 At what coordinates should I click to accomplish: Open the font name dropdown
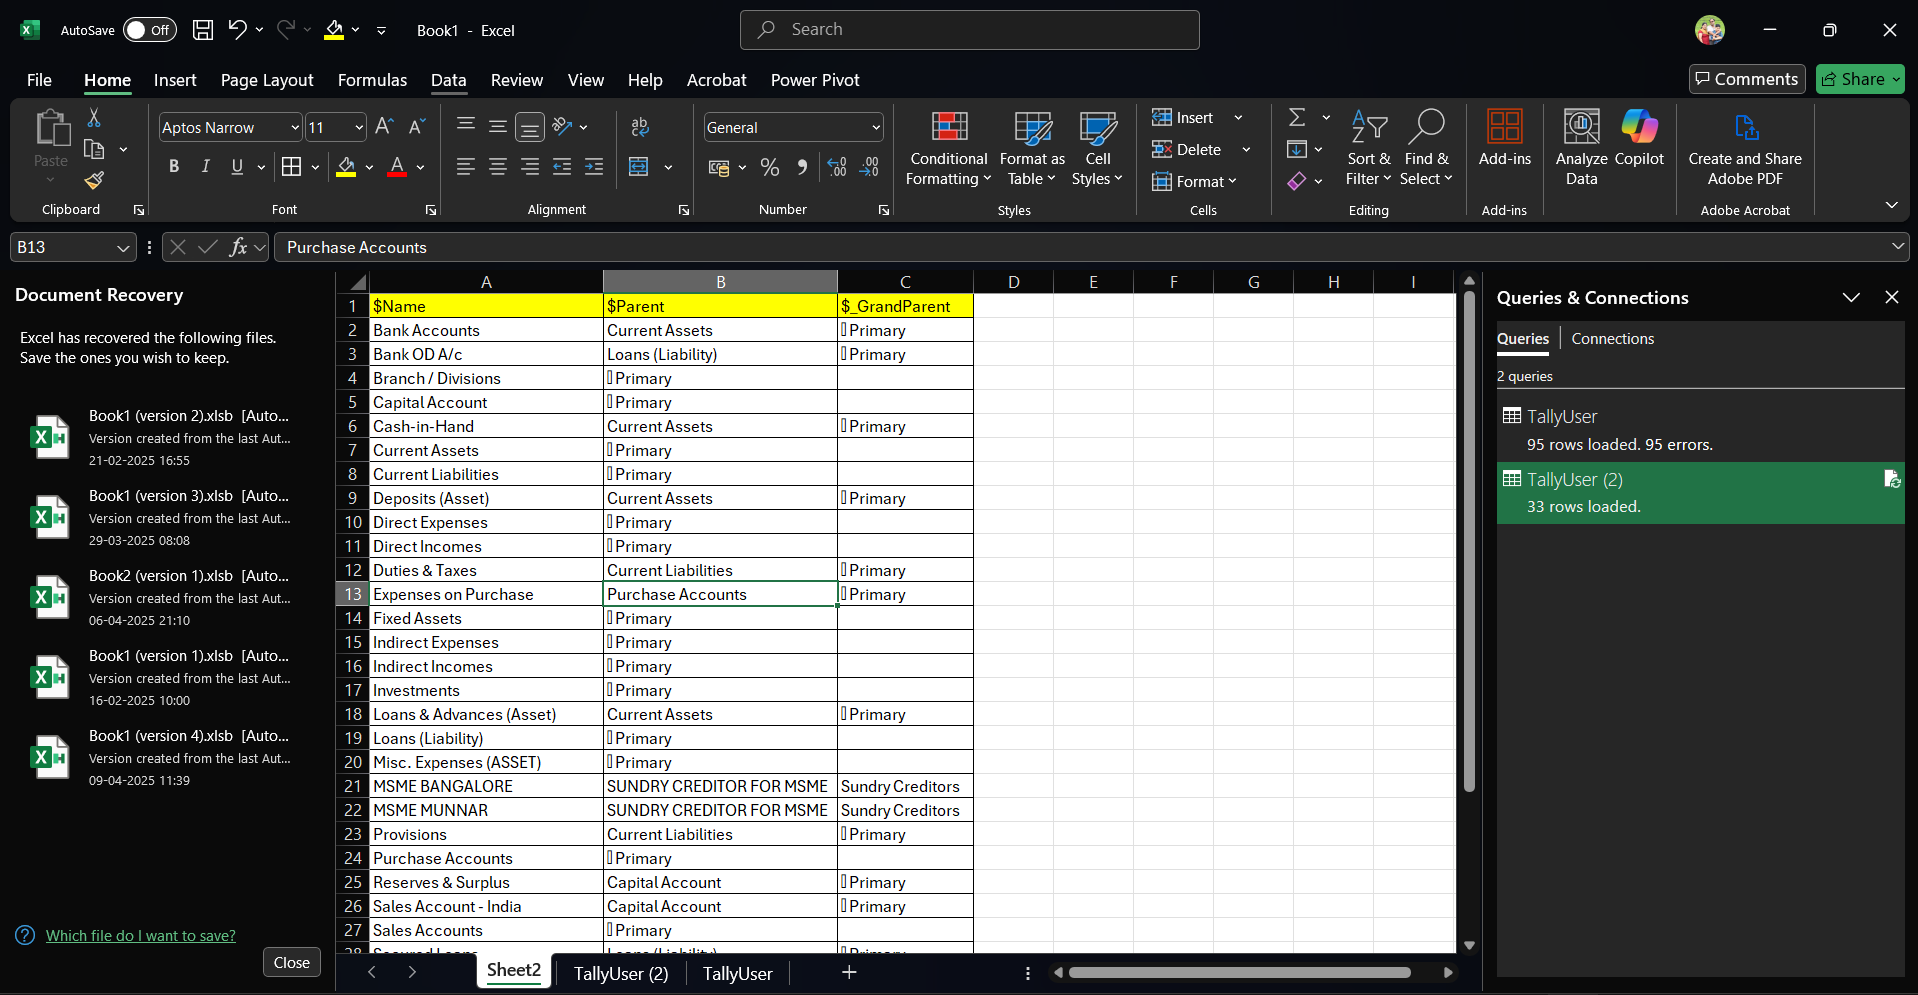point(295,128)
